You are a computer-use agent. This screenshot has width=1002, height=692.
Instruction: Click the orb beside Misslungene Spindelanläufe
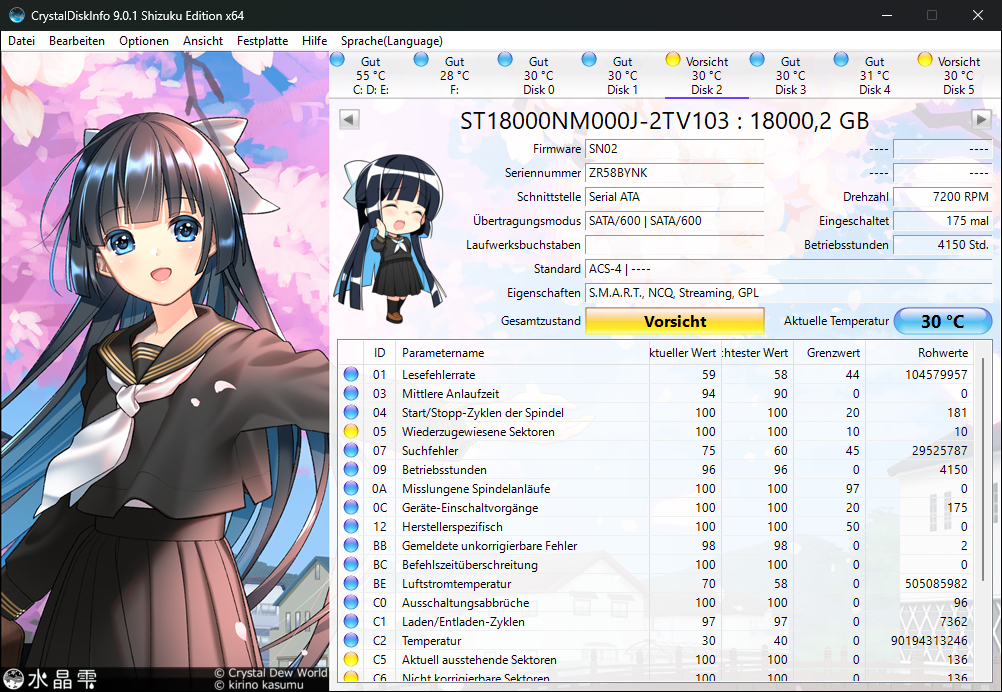[351, 489]
